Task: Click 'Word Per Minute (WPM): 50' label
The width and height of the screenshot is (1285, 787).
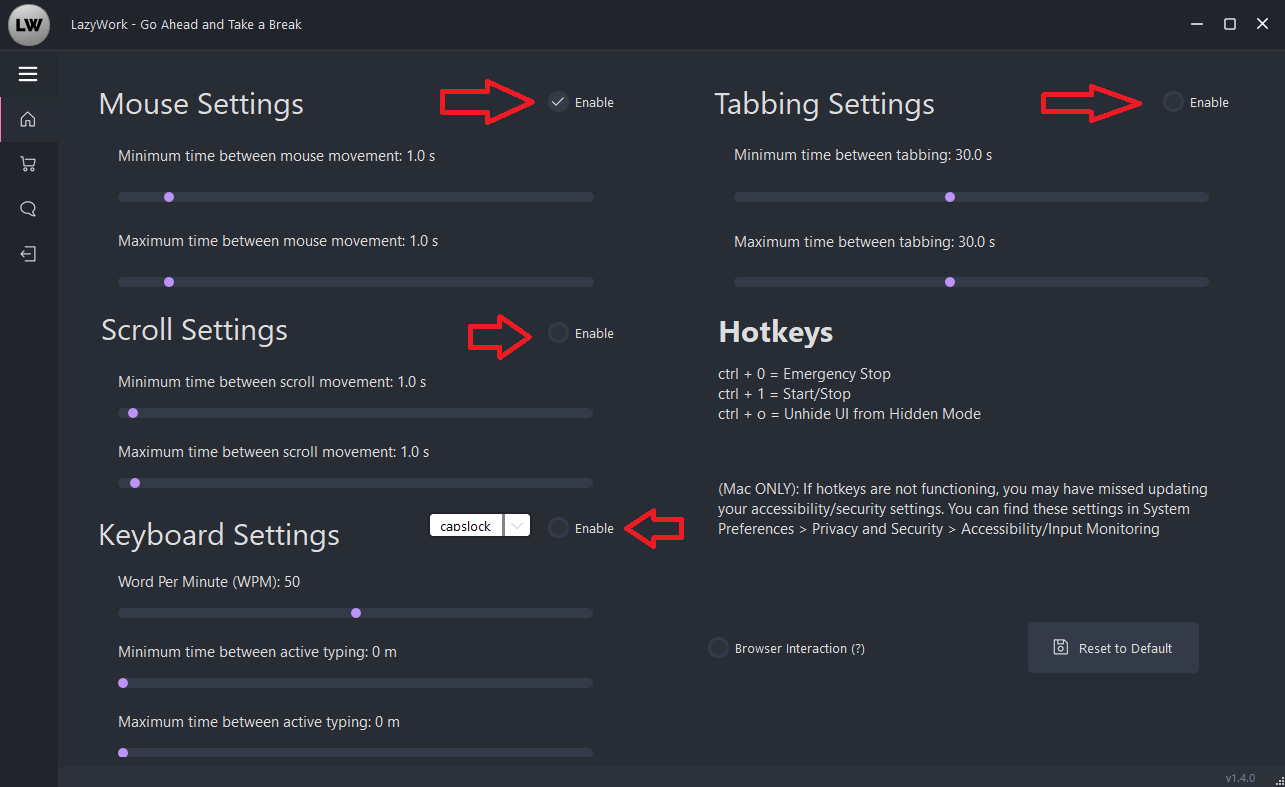Action: coord(209,582)
